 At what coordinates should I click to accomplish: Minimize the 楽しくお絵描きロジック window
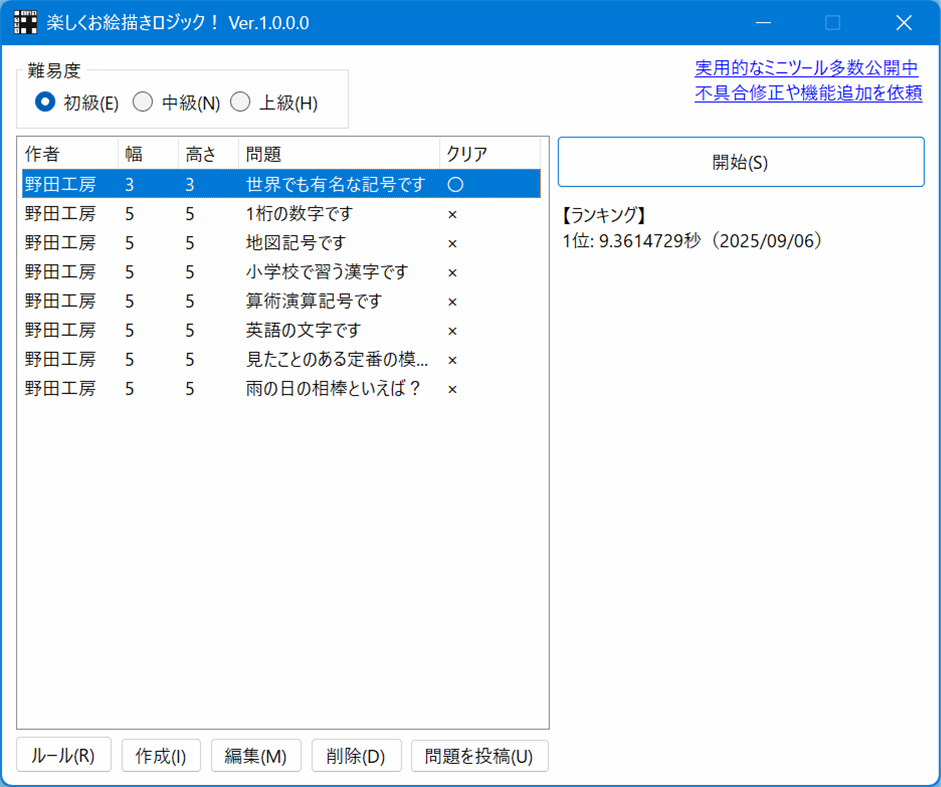763,23
